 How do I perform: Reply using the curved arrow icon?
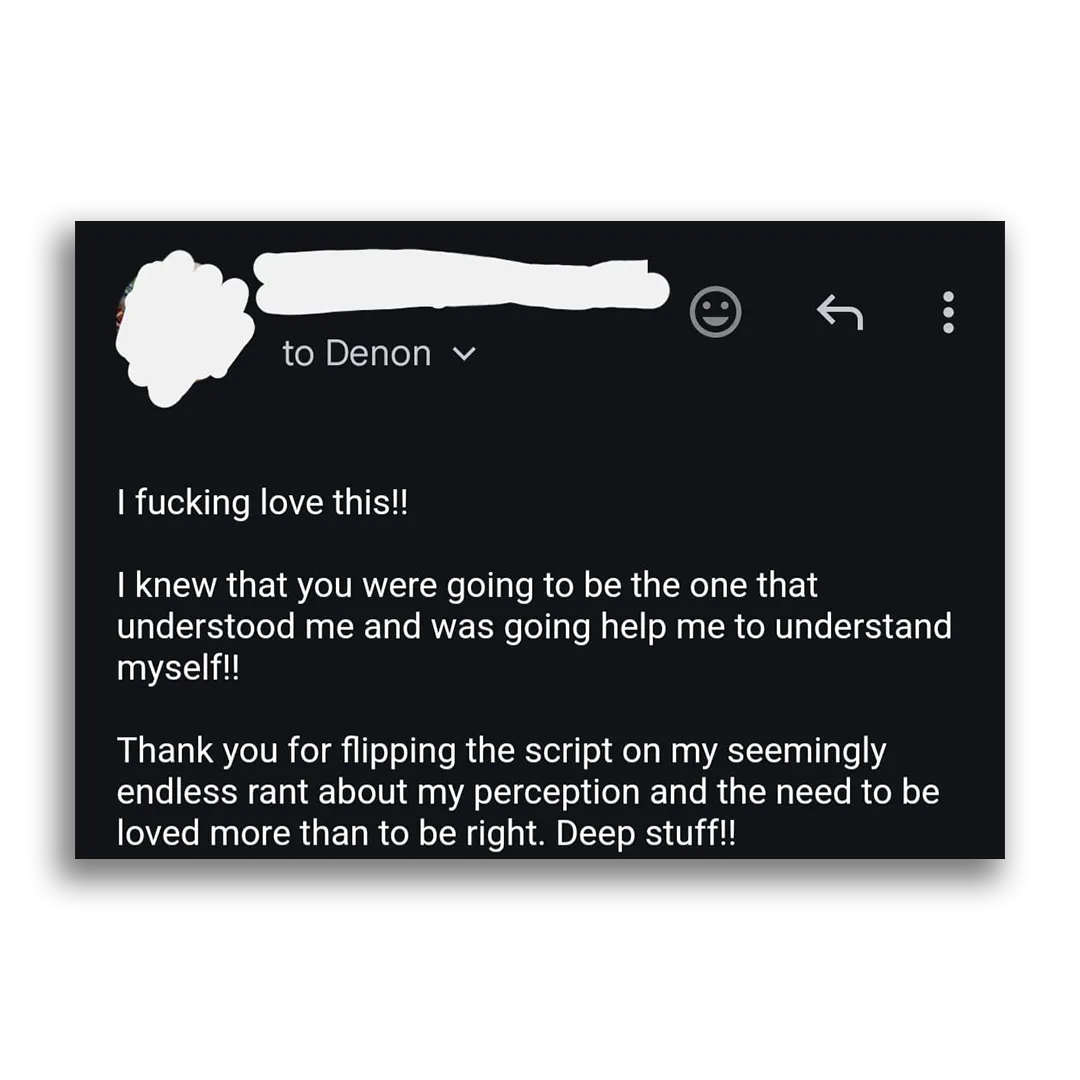(x=840, y=312)
